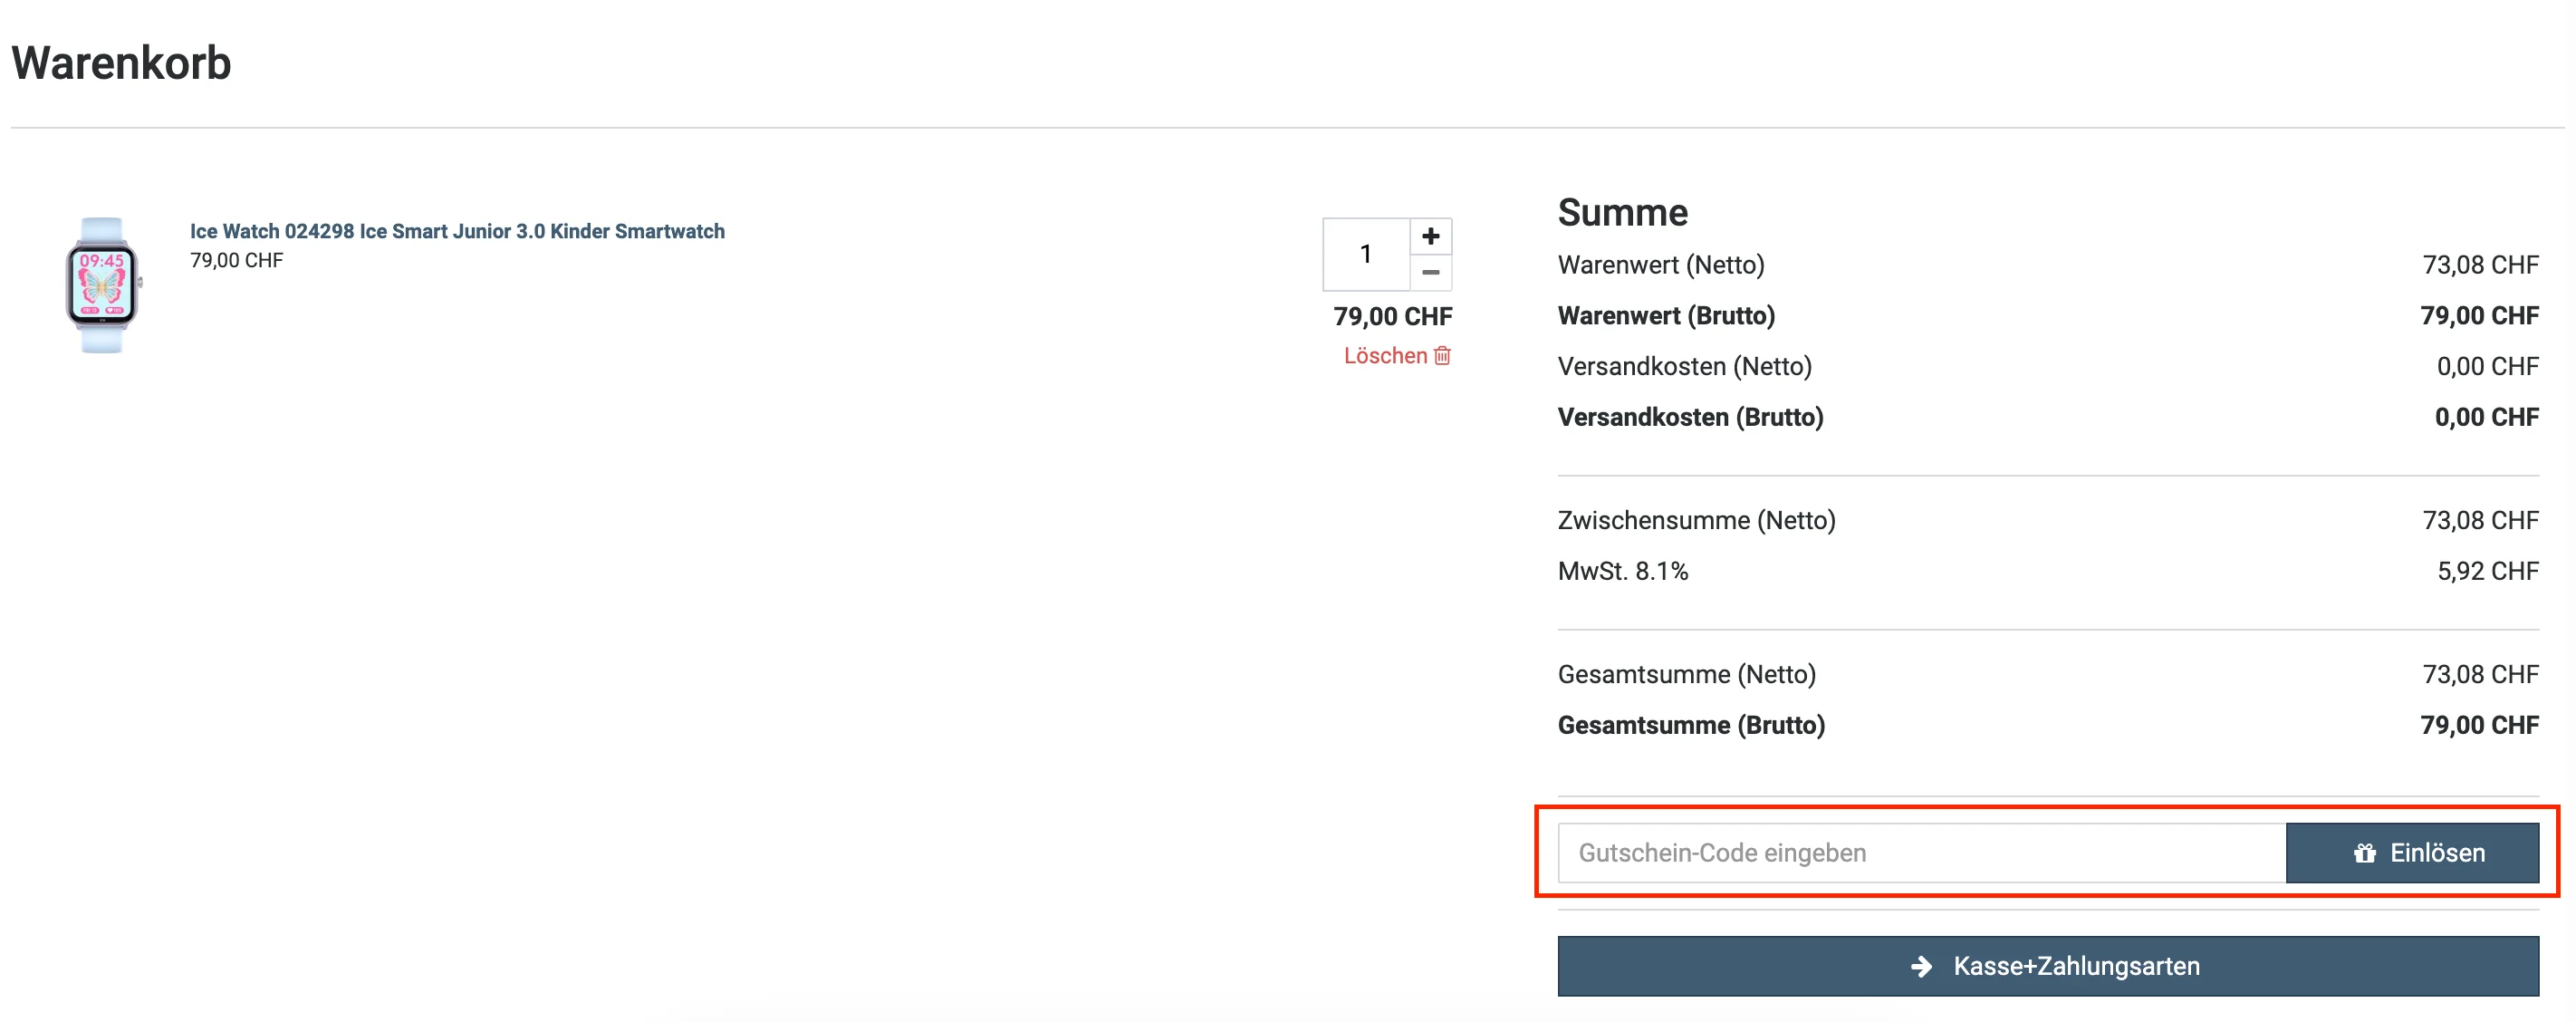This screenshot has width=2576, height=1022.
Task: Open the Ice Smart Junior 3.0 product link
Action: click(457, 231)
